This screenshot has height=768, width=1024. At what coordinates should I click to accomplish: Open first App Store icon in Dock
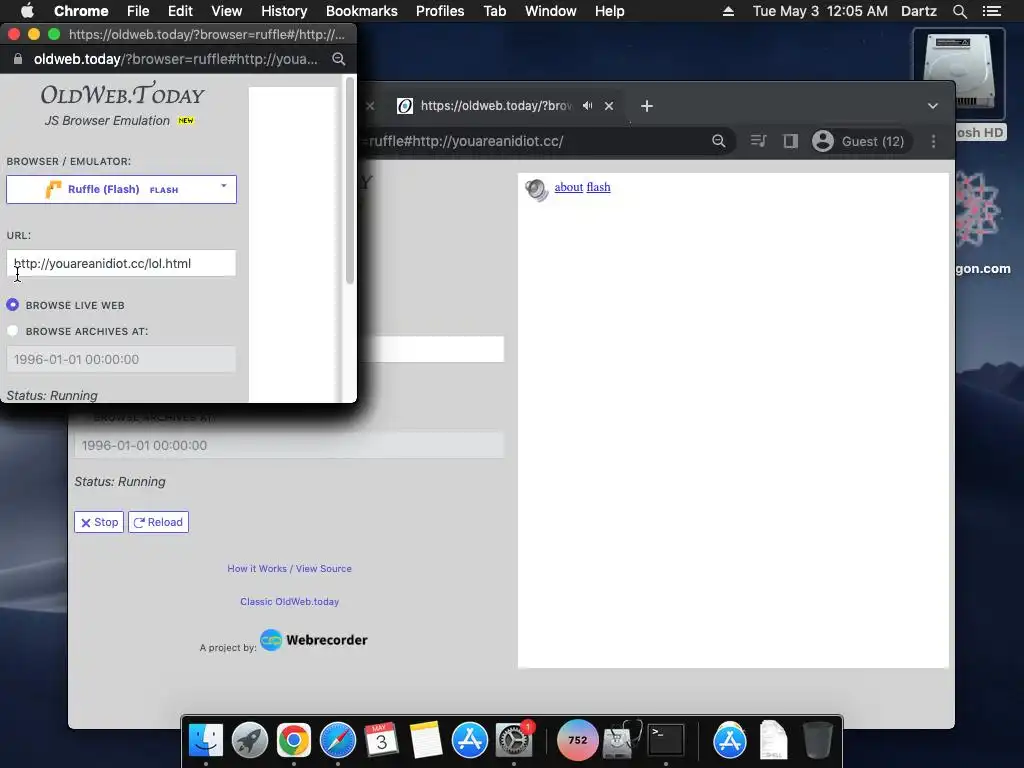pyautogui.click(x=470, y=740)
